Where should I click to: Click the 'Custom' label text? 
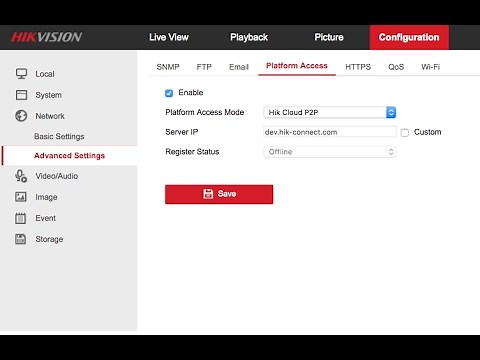(427, 132)
